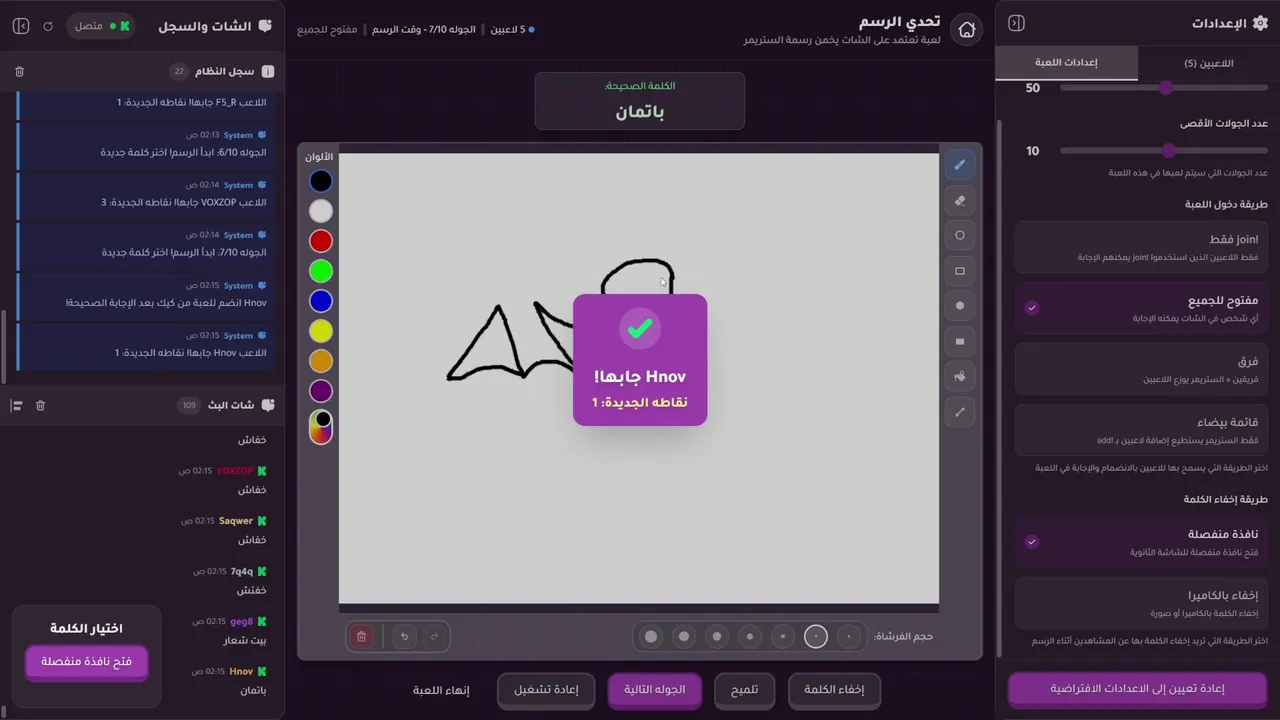Click the Saqwer username in chat
Image resolution: width=1280 pixels, height=720 pixels.
236,521
